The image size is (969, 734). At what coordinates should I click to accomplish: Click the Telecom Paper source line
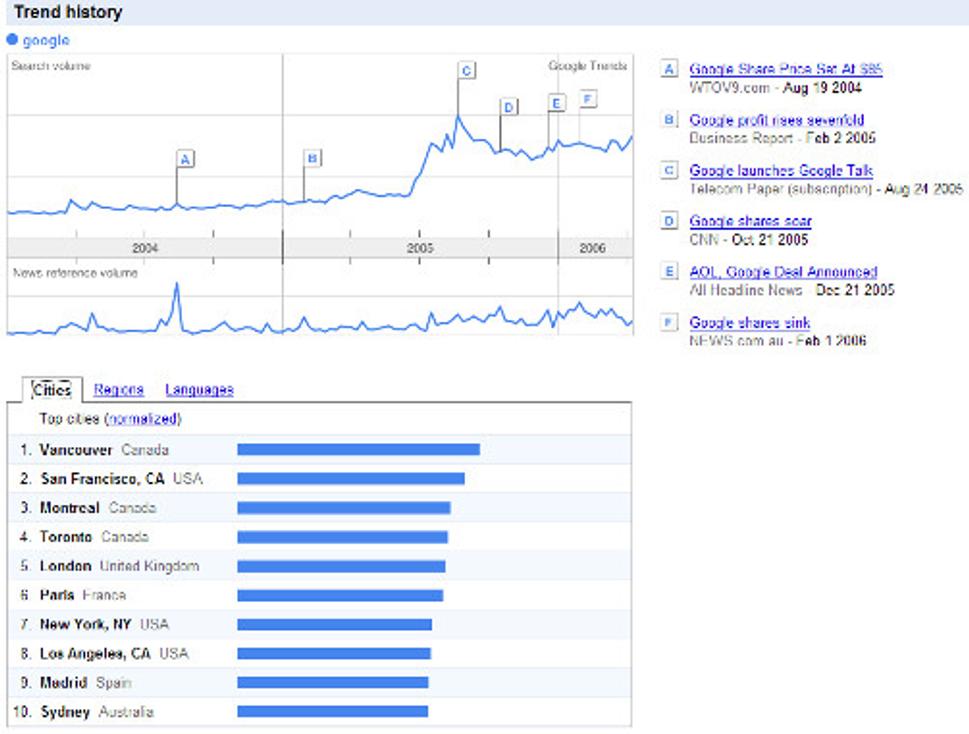tap(826, 188)
